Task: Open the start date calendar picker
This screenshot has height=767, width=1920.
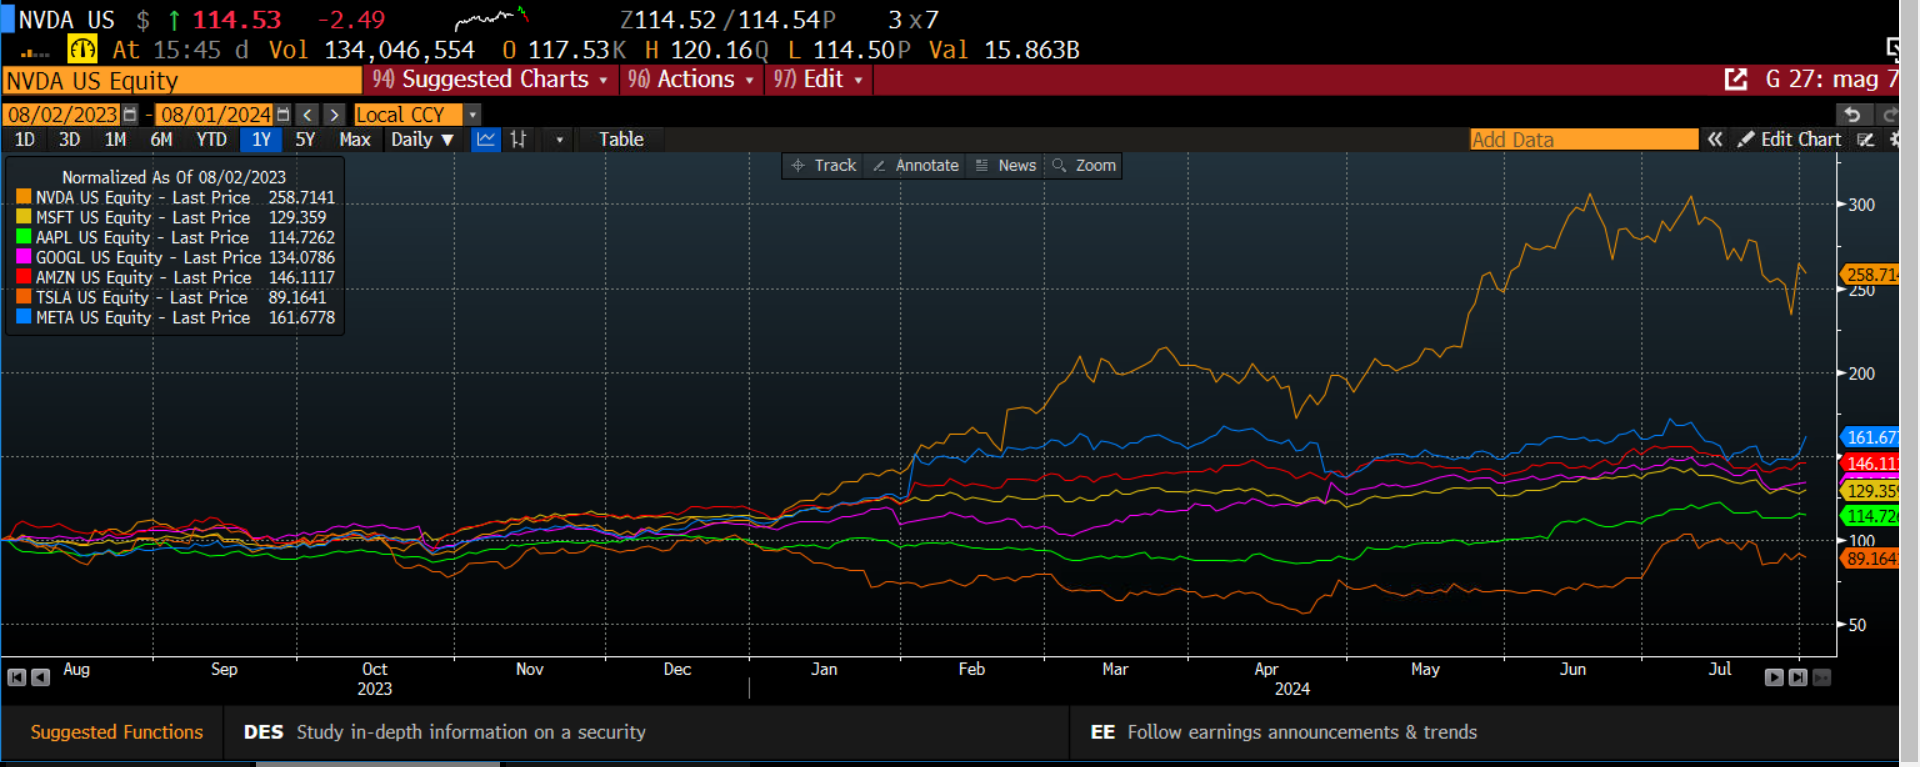Action: click(130, 115)
